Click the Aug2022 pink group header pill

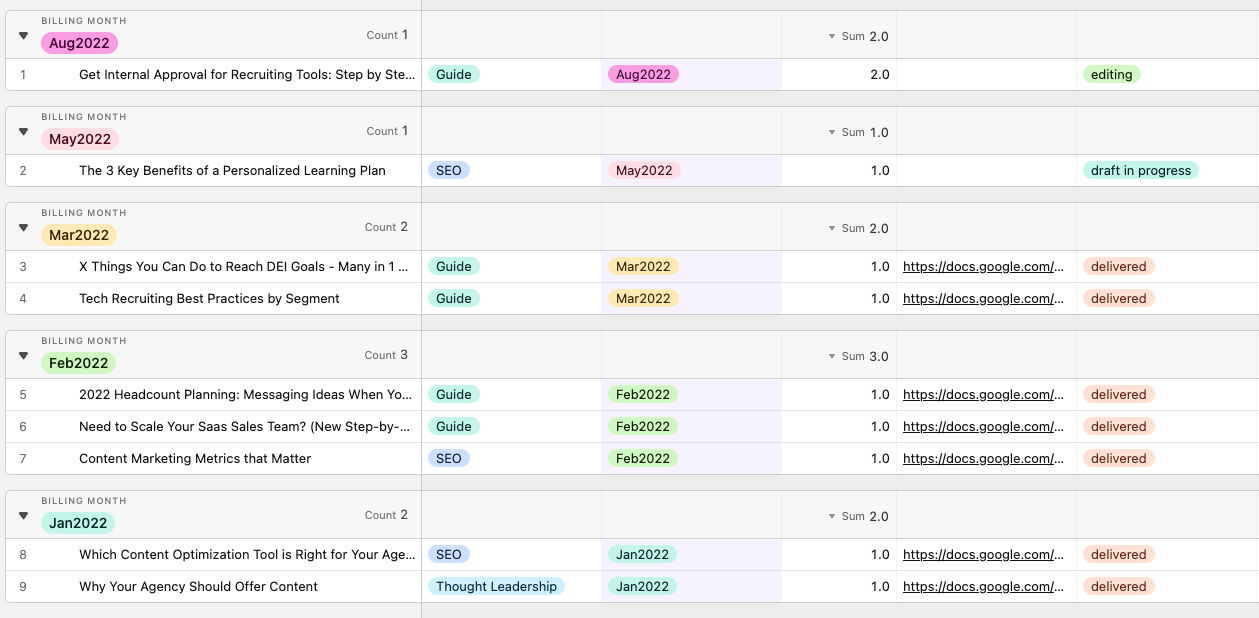[x=80, y=43]
